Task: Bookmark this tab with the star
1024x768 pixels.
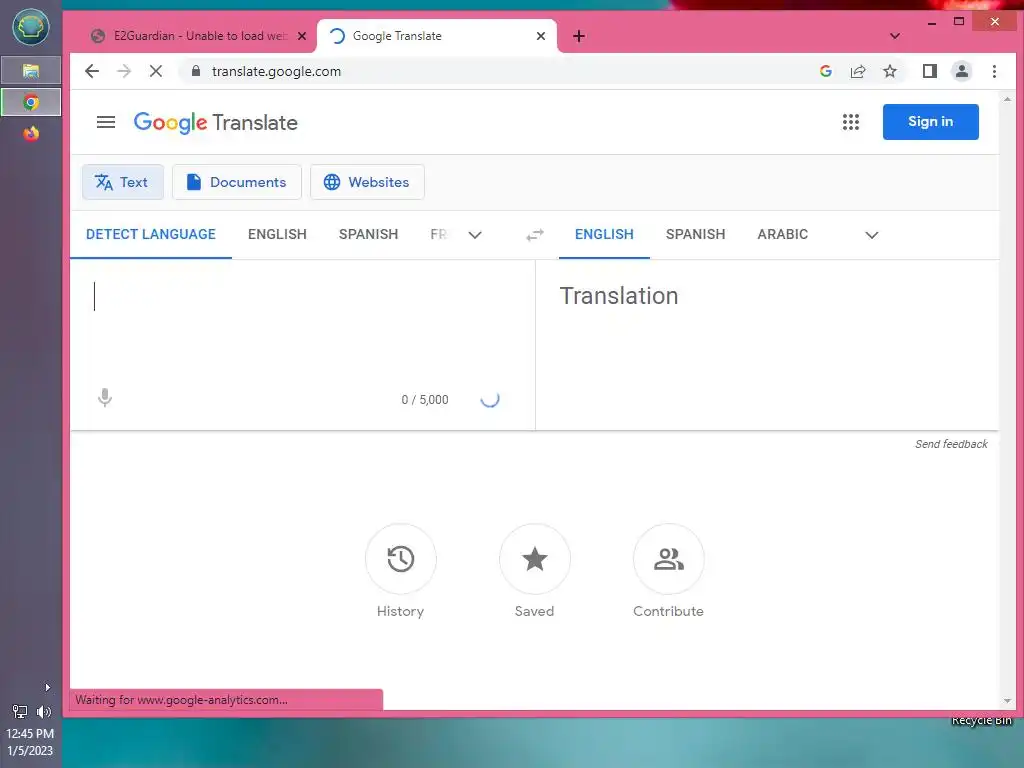Action: [x=889, y=71]
